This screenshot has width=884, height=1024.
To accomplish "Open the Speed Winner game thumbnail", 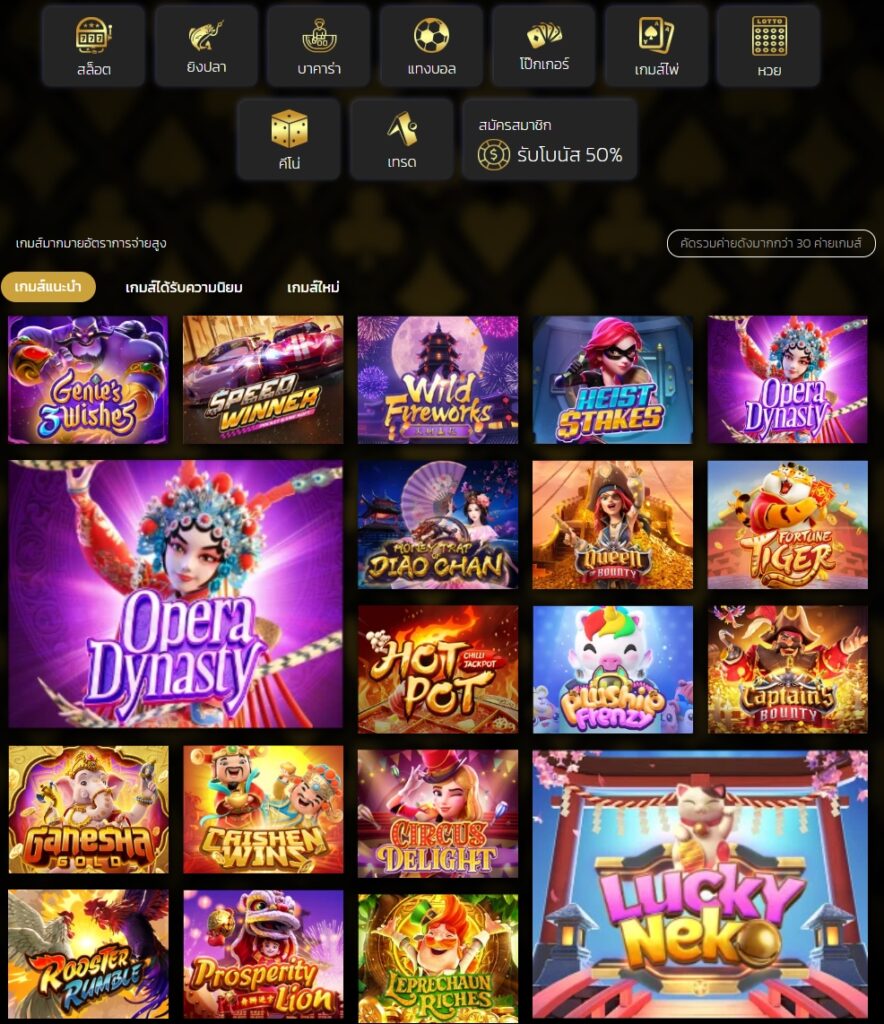I will pos(263,380).
